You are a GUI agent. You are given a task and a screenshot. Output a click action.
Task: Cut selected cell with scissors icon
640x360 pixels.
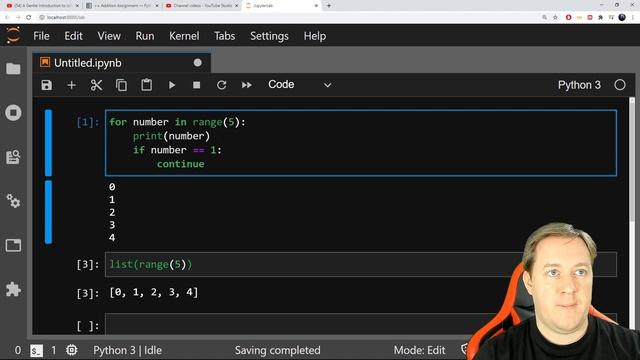[x=96, y=85]
